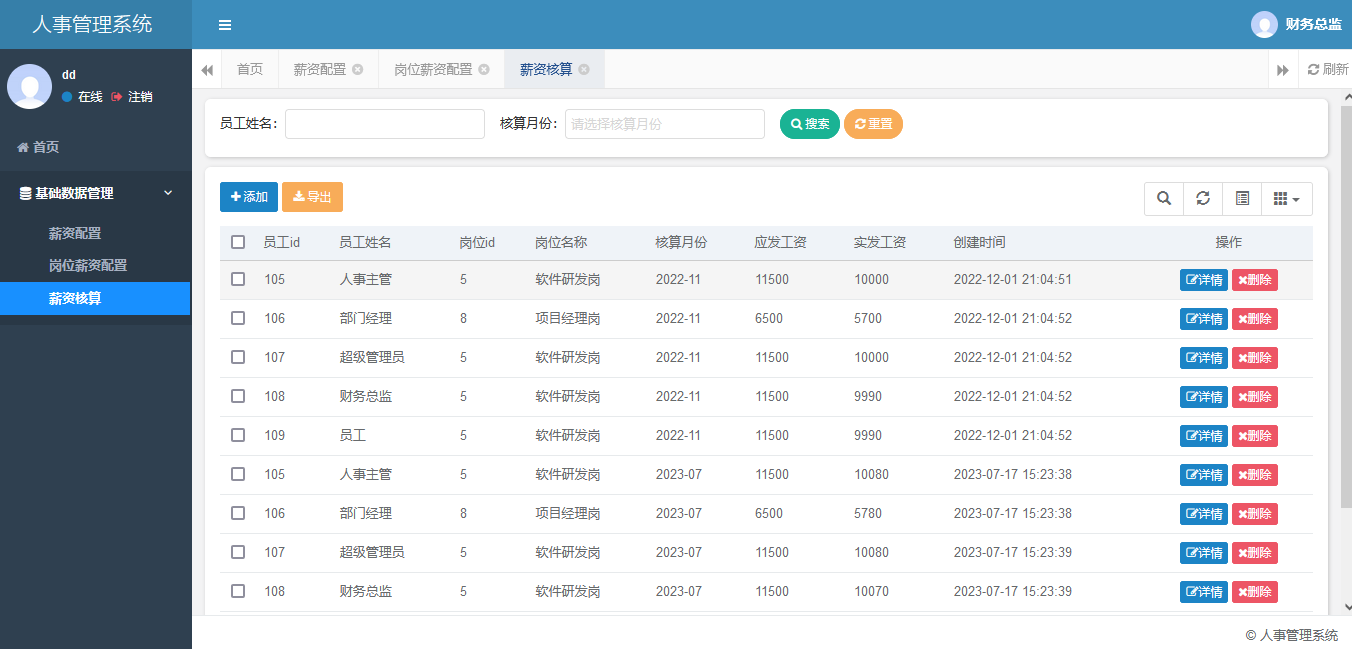
Task: Click the hamburger menu icon to collapse sidebar
Action: click(x=225, y=25)
